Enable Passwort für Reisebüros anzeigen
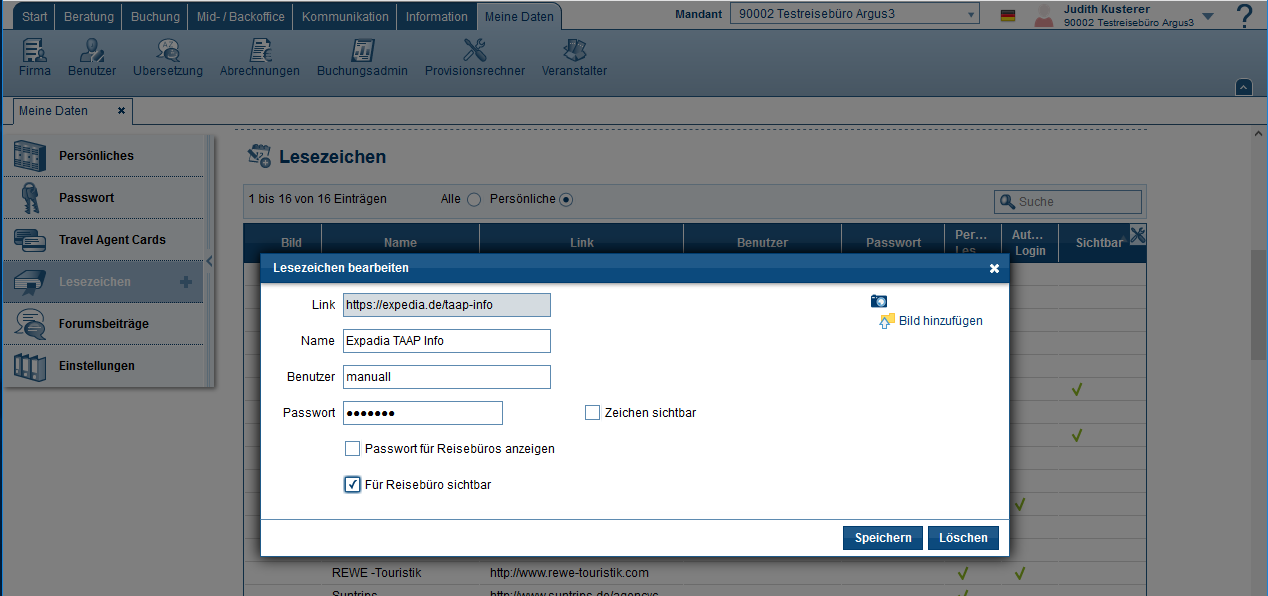The width and height of the screenshot is (1268, 596). tap(352, 448)
